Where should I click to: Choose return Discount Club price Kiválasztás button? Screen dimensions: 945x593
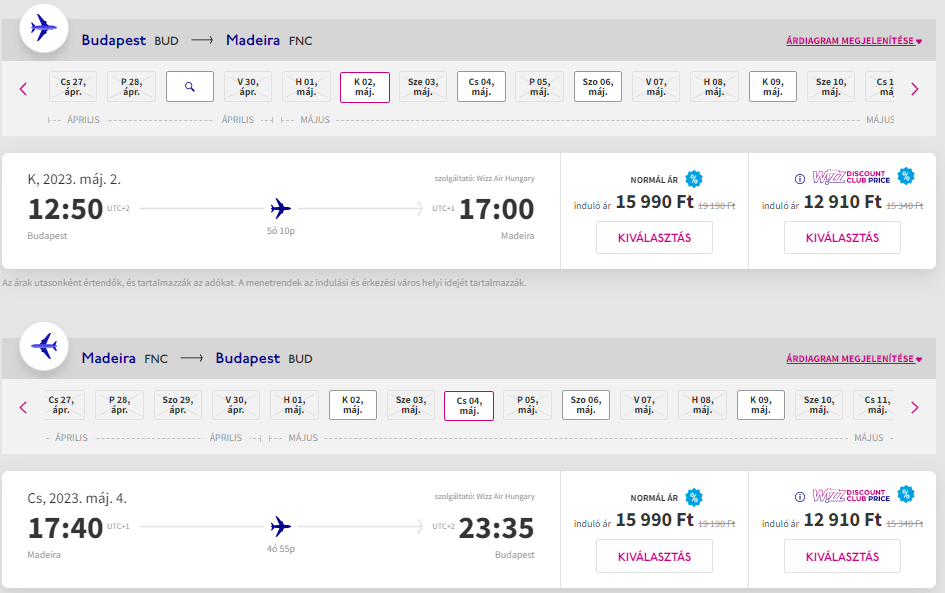click(x=842, y=556)
